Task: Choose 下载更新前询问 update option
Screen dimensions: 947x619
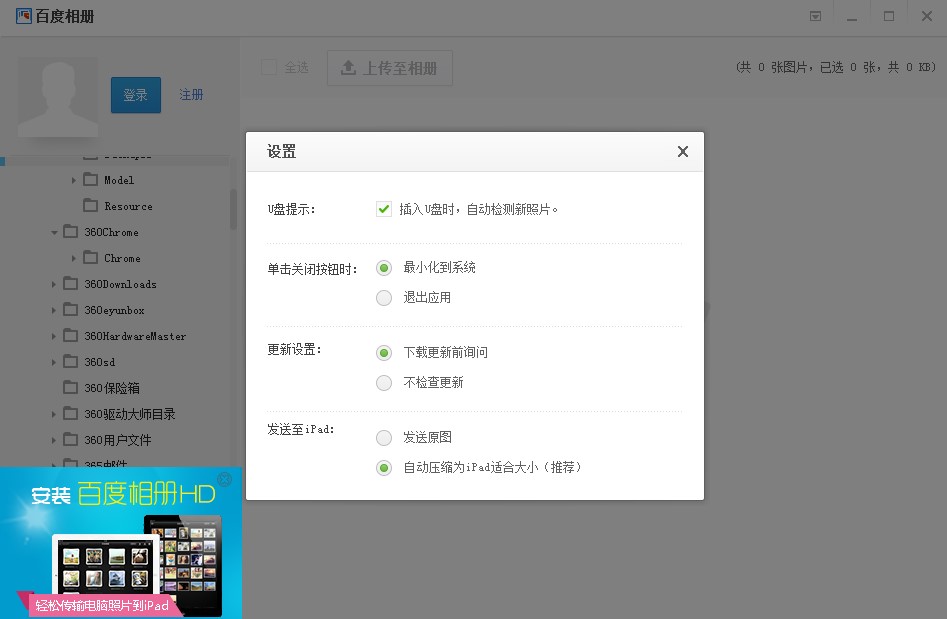Action: (x=384, y=353)
